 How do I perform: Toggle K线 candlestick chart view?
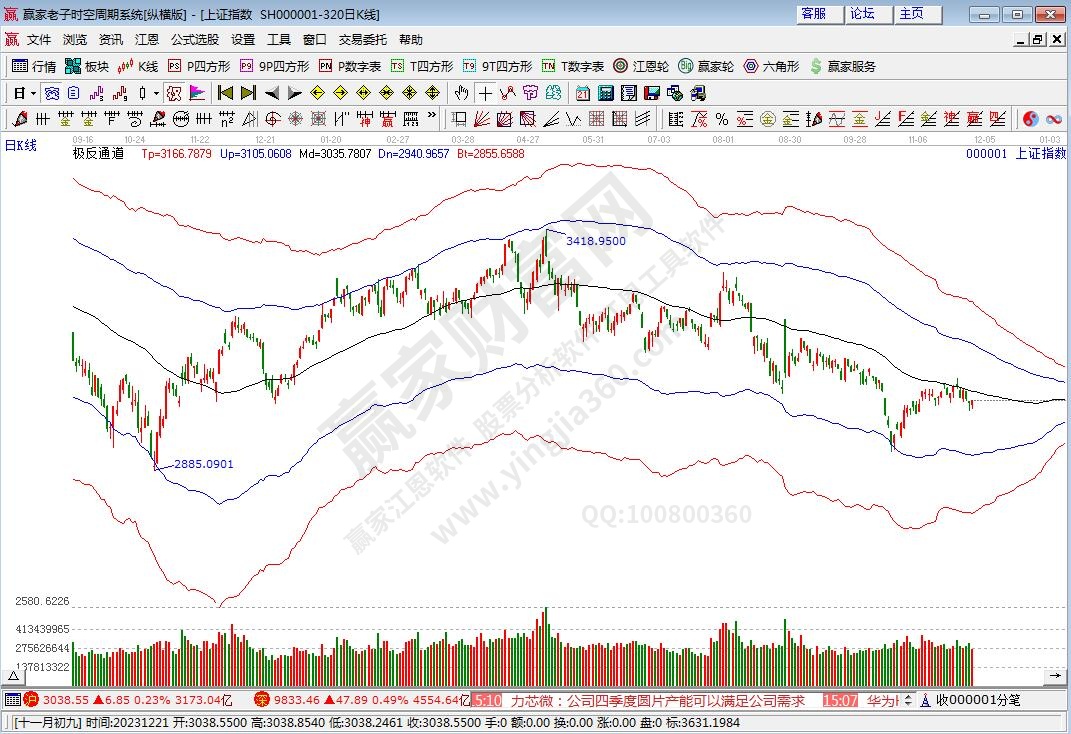coord(138,66)
